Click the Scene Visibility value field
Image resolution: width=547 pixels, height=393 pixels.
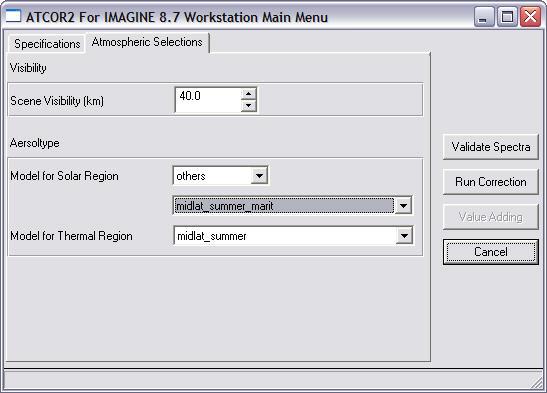[x=208, y=100]
